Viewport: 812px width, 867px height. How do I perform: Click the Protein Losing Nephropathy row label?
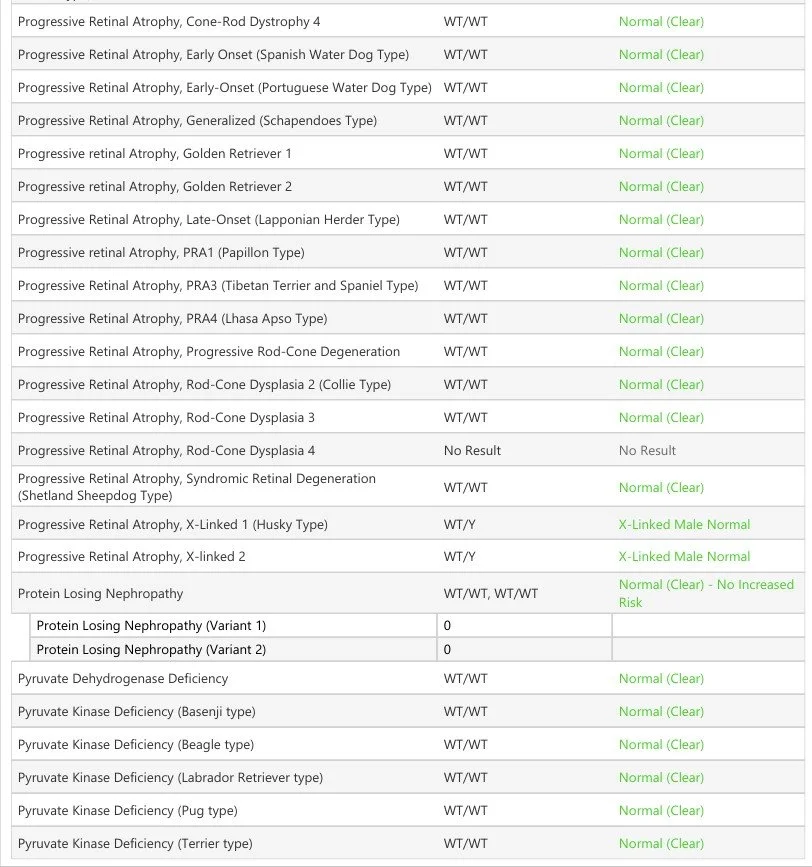tap(100, 593)
